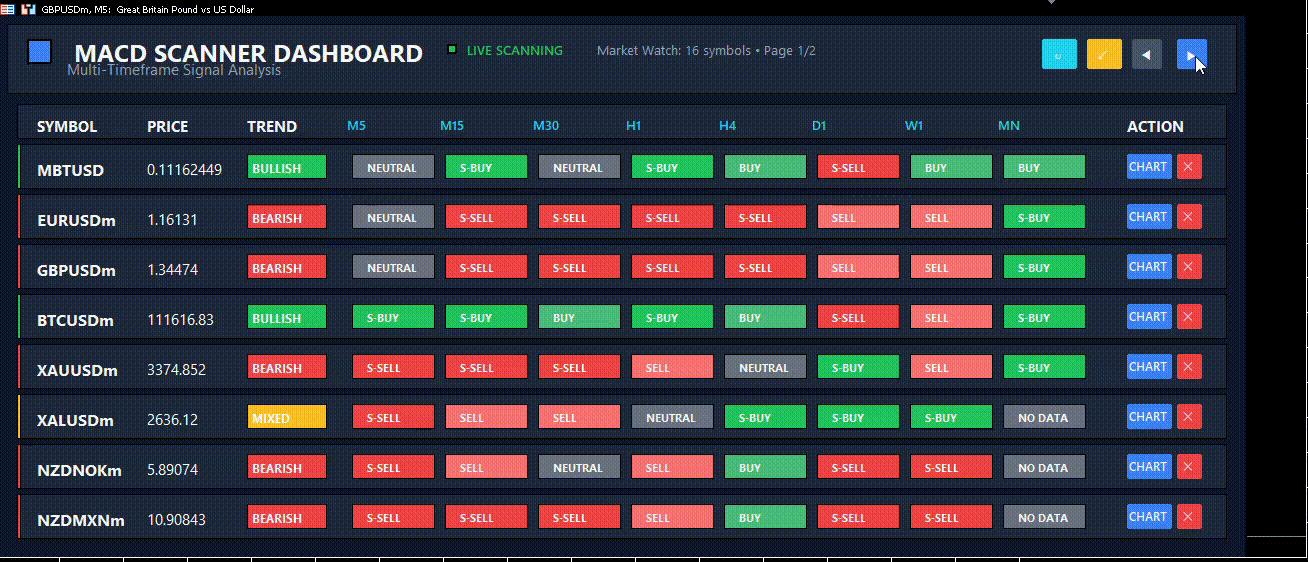
Task: Click XALUSDm's W1 S-BUY signal cell
Action: click(x=951, y=417)
